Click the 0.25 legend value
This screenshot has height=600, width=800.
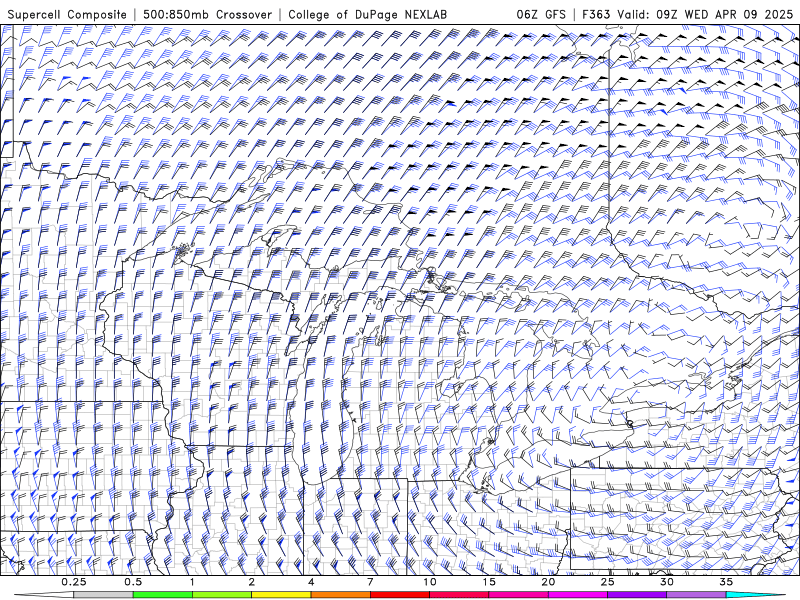click(74, 582)
